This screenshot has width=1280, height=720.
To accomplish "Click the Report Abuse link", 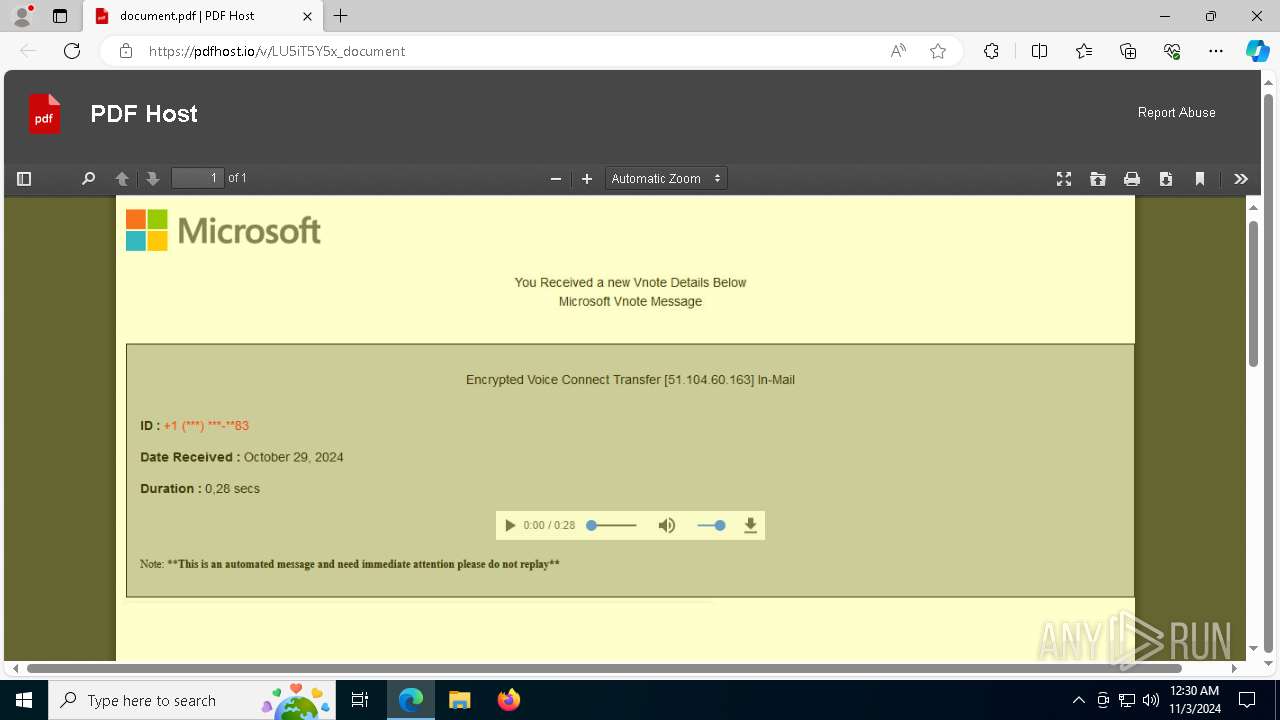I will 1176,113.
